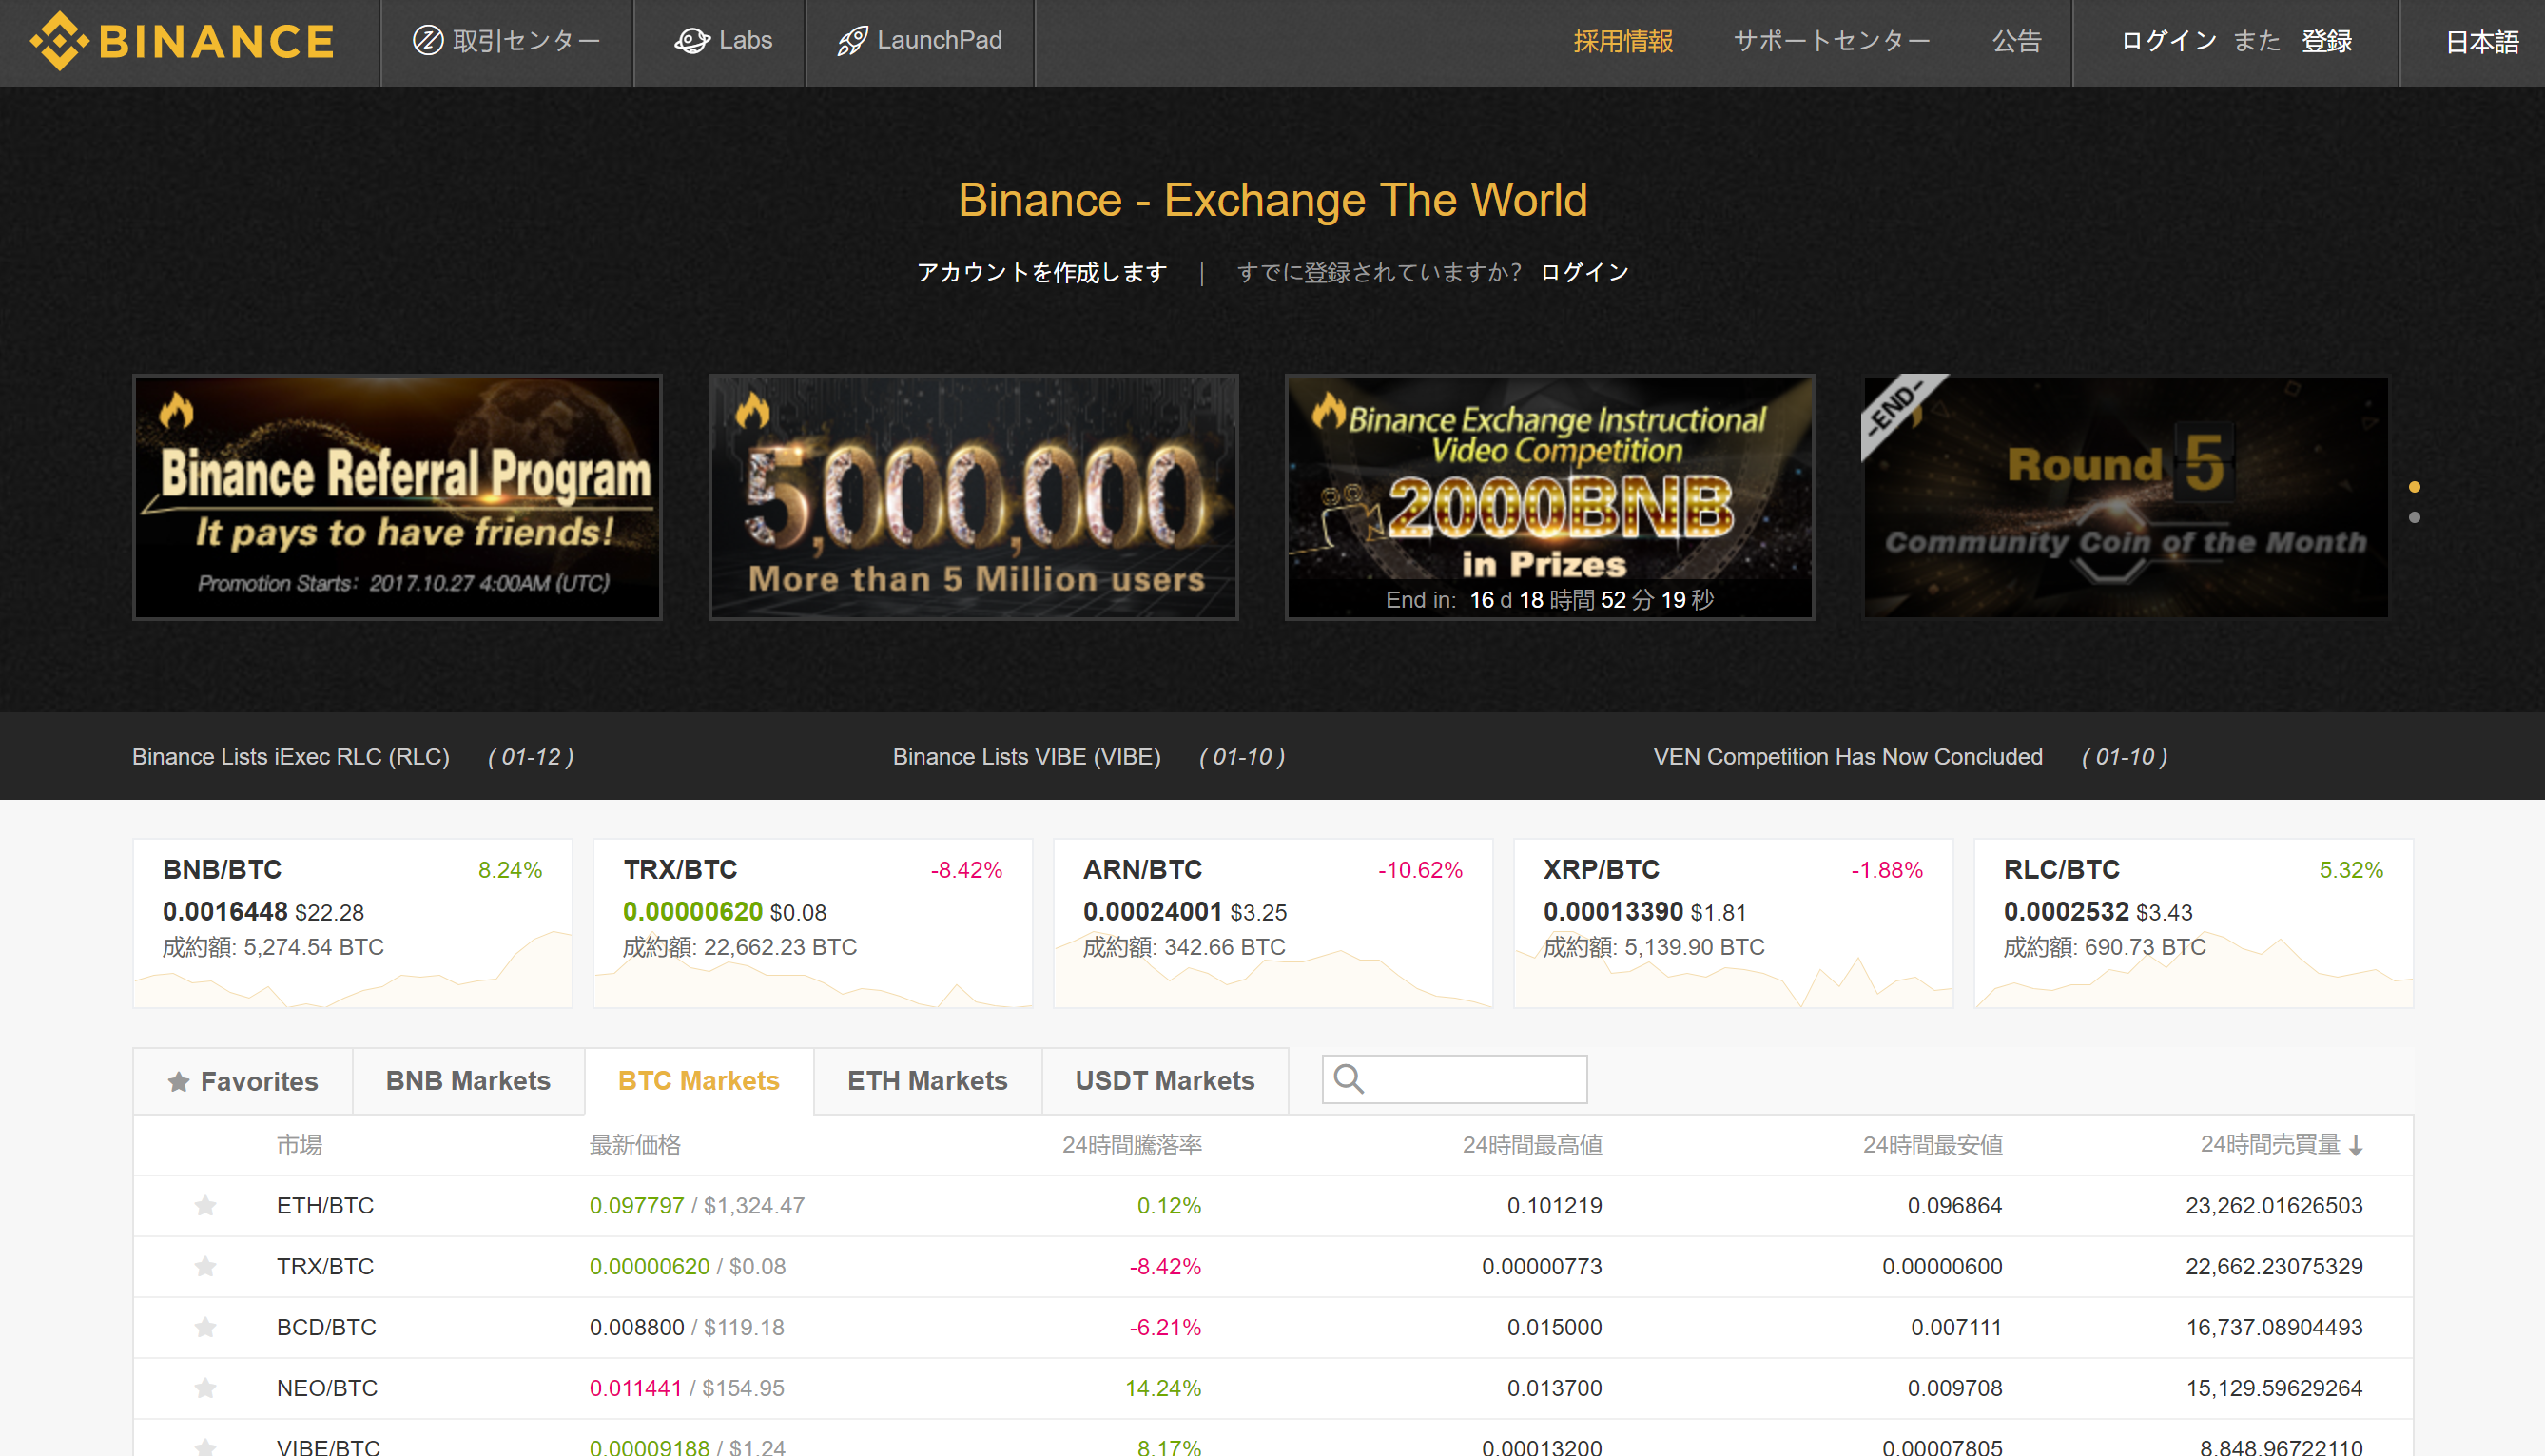Screen dimensions: 2545x1456
Task: Sort by 24時間騰落率 column header
Action: pyautogui.click(x=1131, y=1146)
